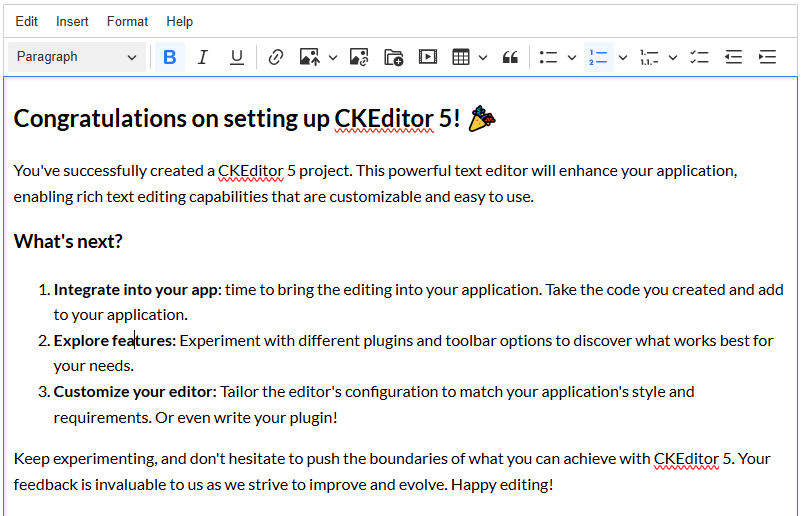This screenshot has height=516, width=805.
Task: Decrease indent icon
Action: click(734, 57)
